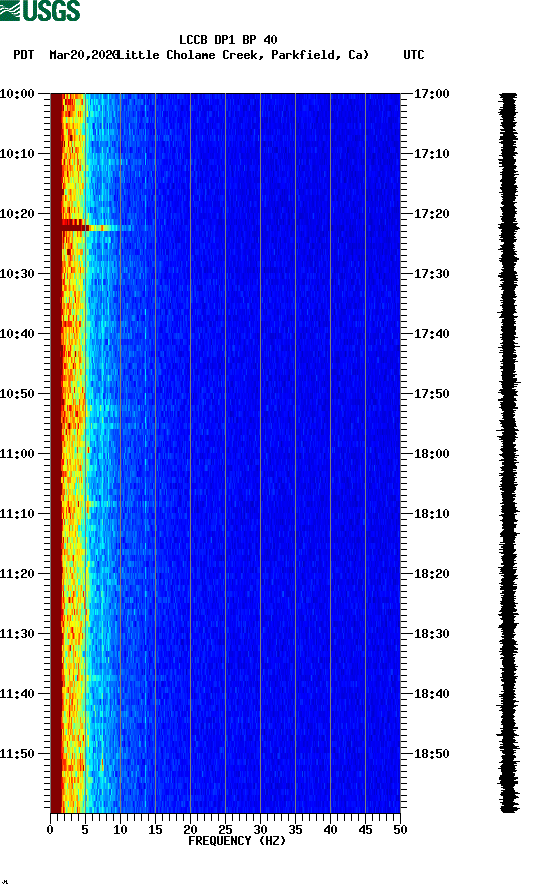Viewport: 552px width, 893px height.
Task: Click the '18:10' UTC time label
Action: click(431, 514)
